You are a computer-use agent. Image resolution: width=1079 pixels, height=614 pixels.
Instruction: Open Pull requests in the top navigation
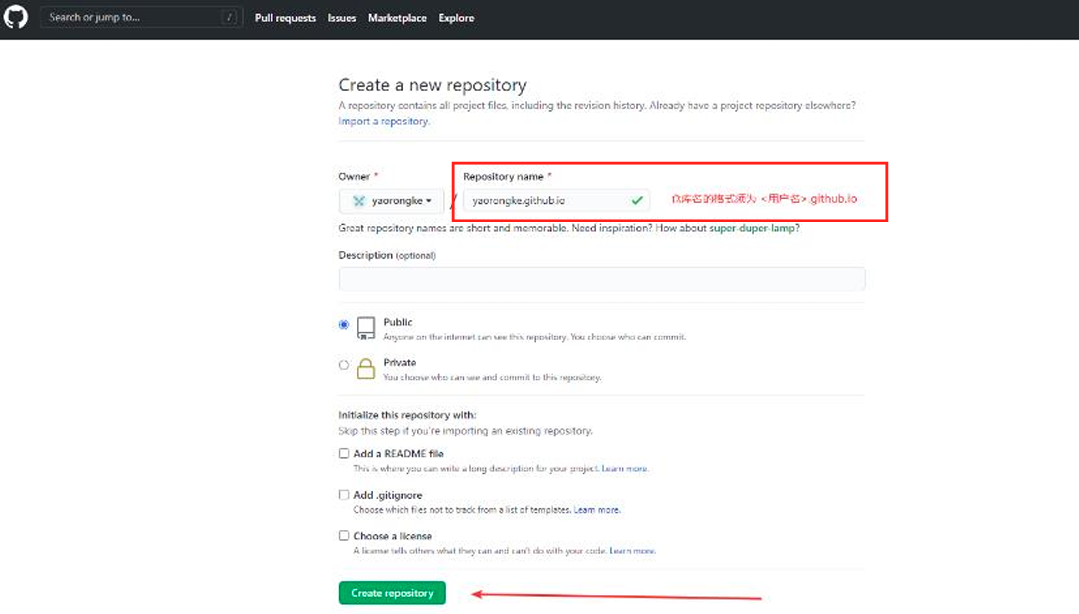click(285, 18)
